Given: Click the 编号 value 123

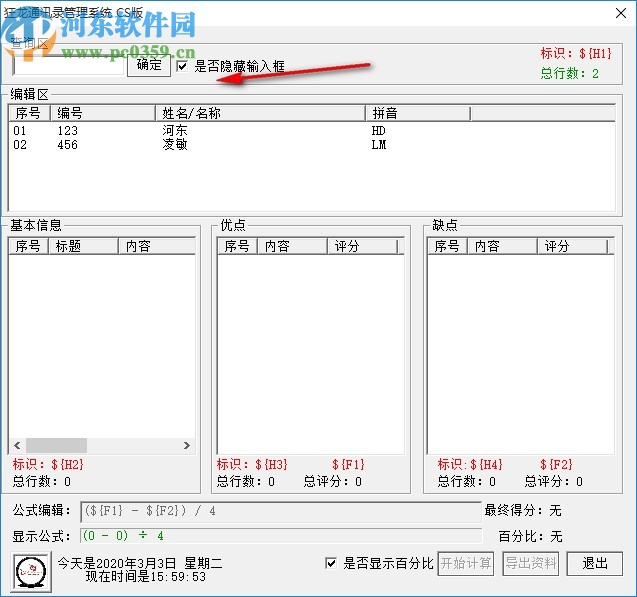Looking at the screenshot, I should (67, 131).
